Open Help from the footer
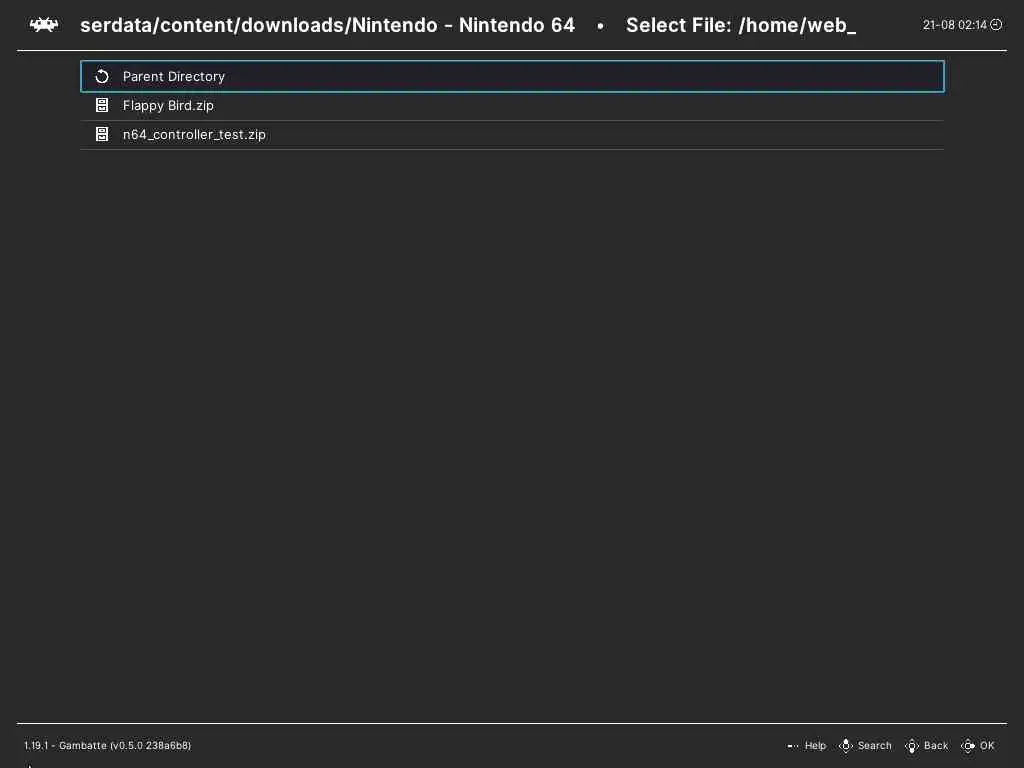Image resolution: width=1024 pixels, height=768 pixels. pyautogui.click(x=815, y=746)
